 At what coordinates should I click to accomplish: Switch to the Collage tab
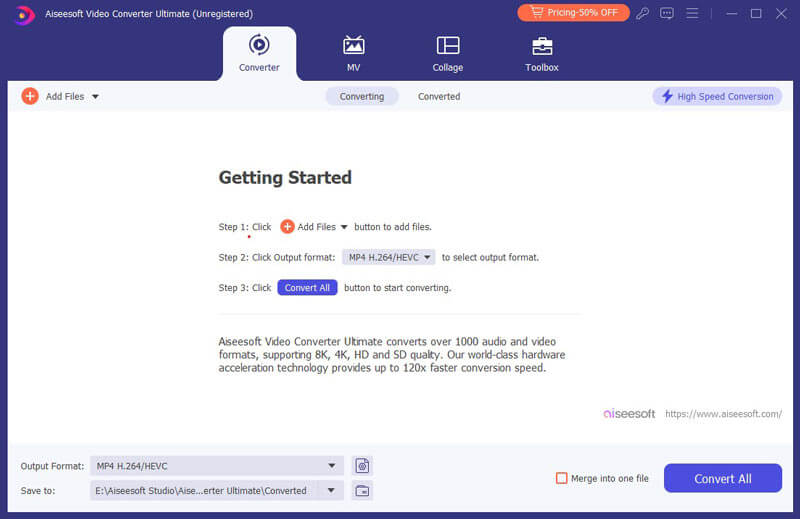click(x=448, y=53)
